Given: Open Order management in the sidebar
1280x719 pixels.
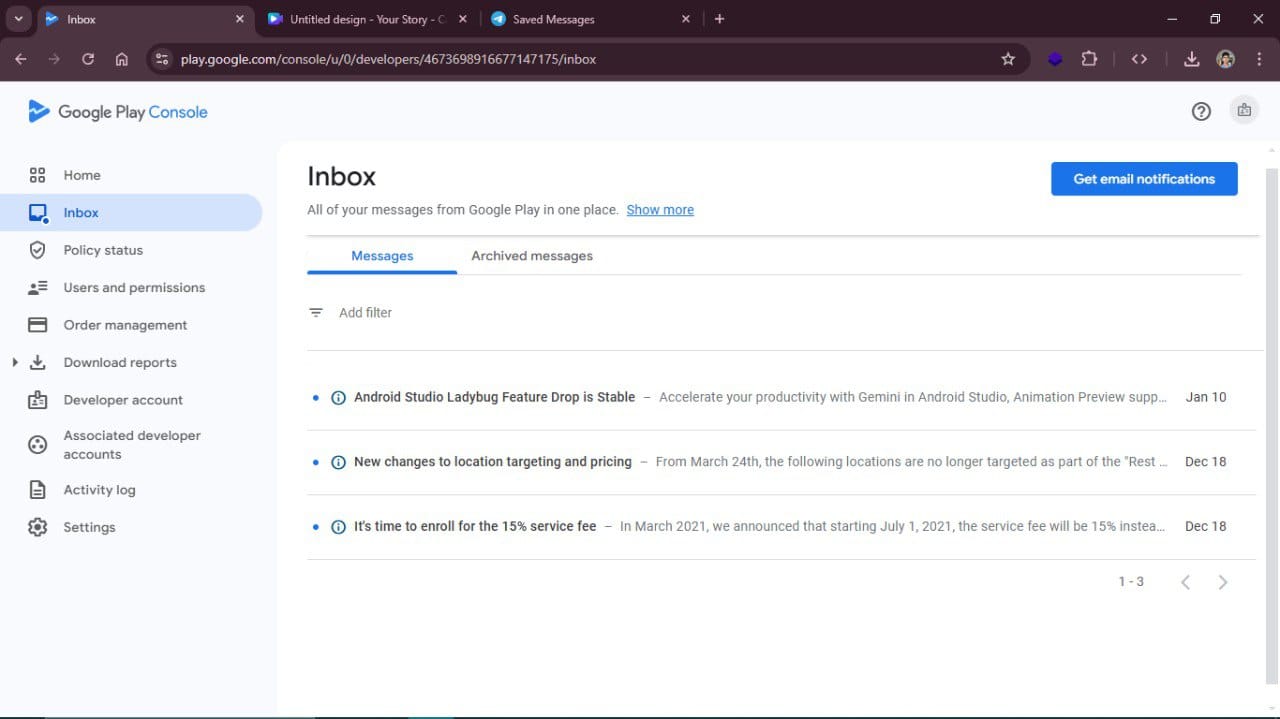Looking at the screenshot, I should (131, 325).
